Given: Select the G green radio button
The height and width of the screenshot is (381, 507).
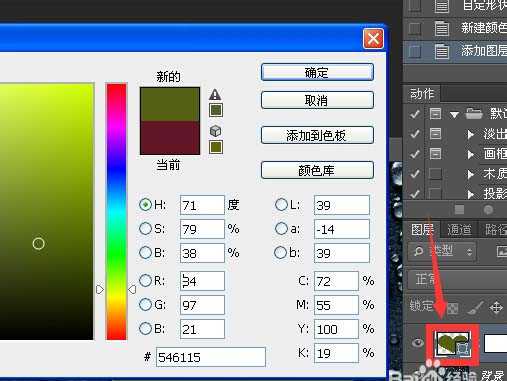Looking at the screenshot, I should click(x=145, y=304).
